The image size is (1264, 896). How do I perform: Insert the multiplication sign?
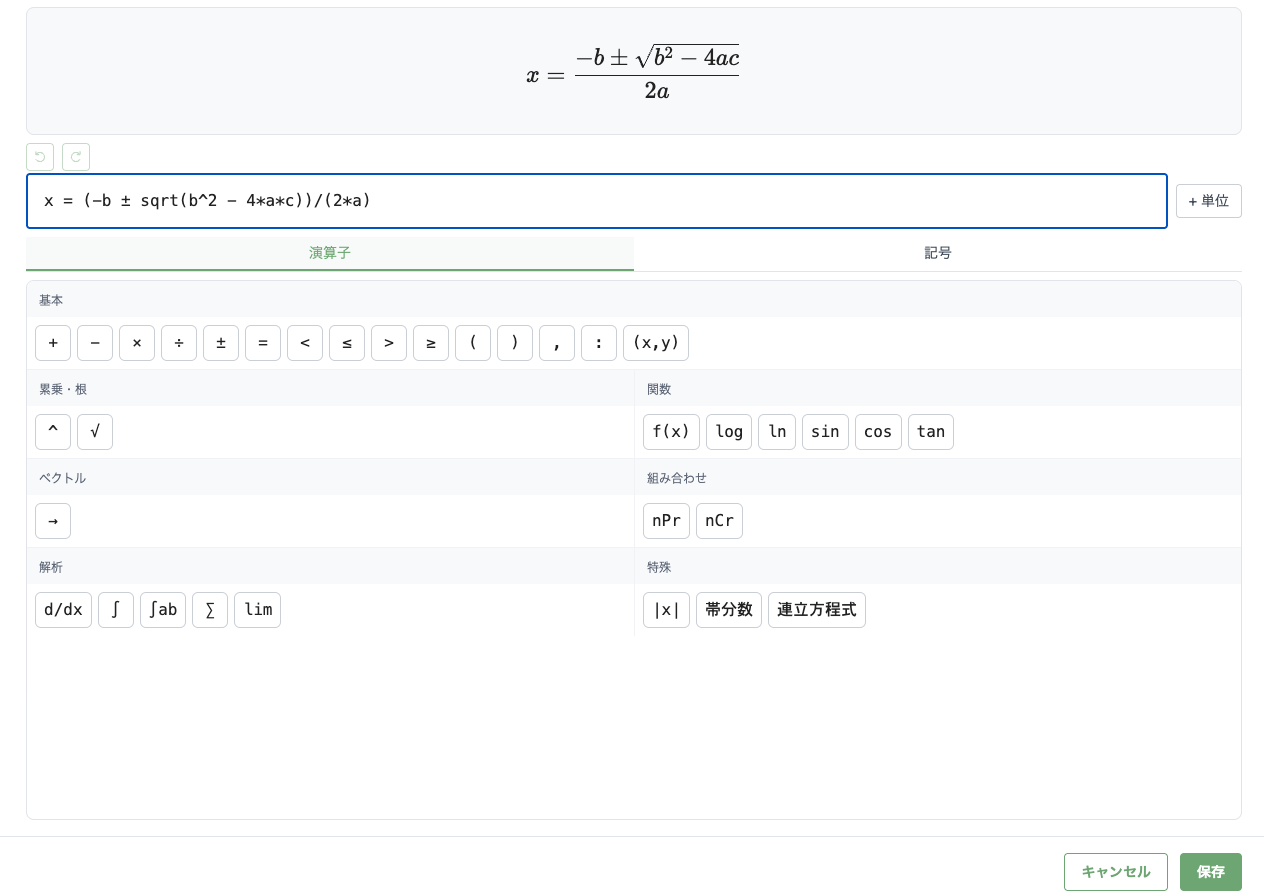(137, 343)
